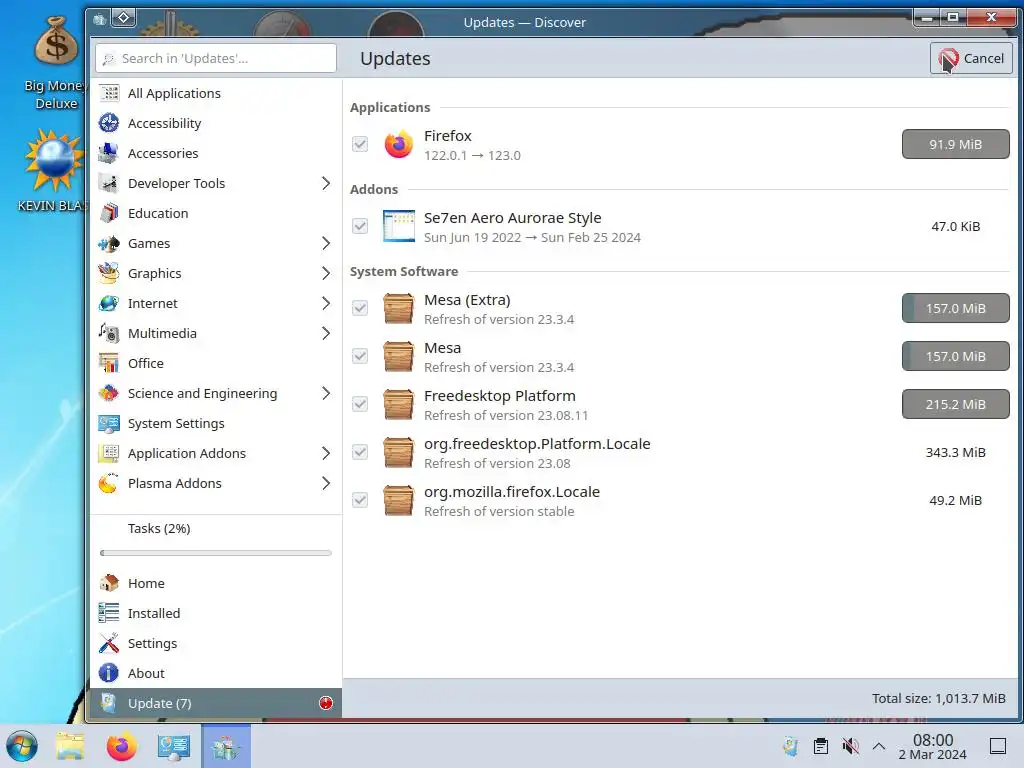Image resolution: width=1024 pixels, height=768 pixels.
Task: Click the All Applications sidebar icon
Action: (x=109, y=93)
